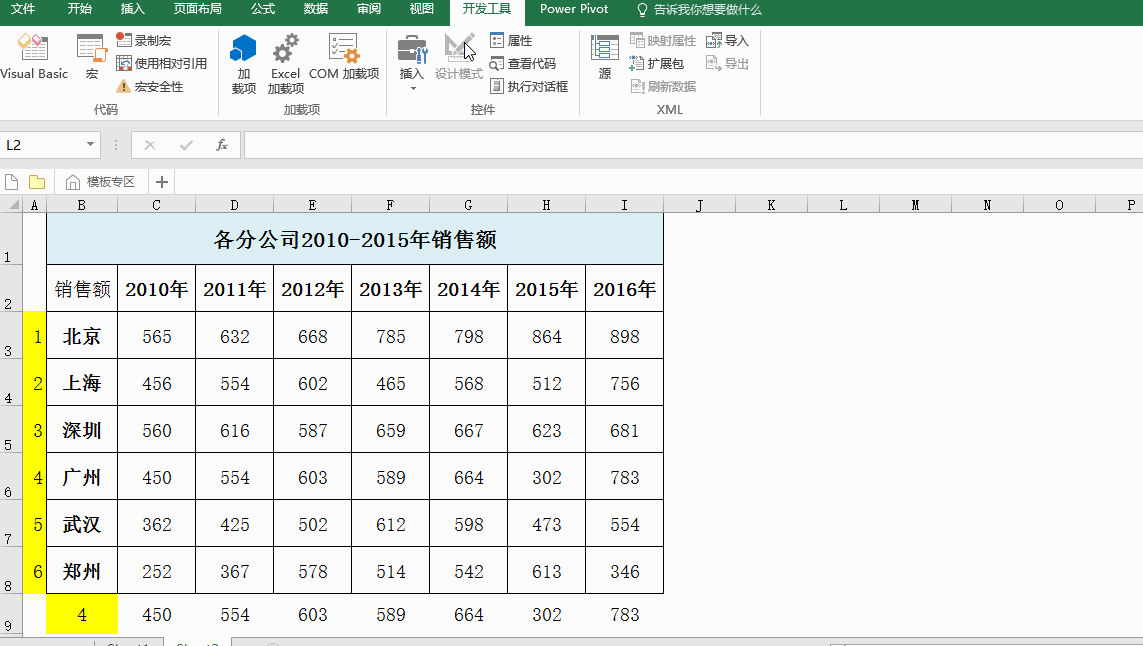Image resolution: width=1143 pixels, height=646 pixels.
Task: Select yellow highlighted cell B9
Action: pyautogui.click(x=82, y=615)
